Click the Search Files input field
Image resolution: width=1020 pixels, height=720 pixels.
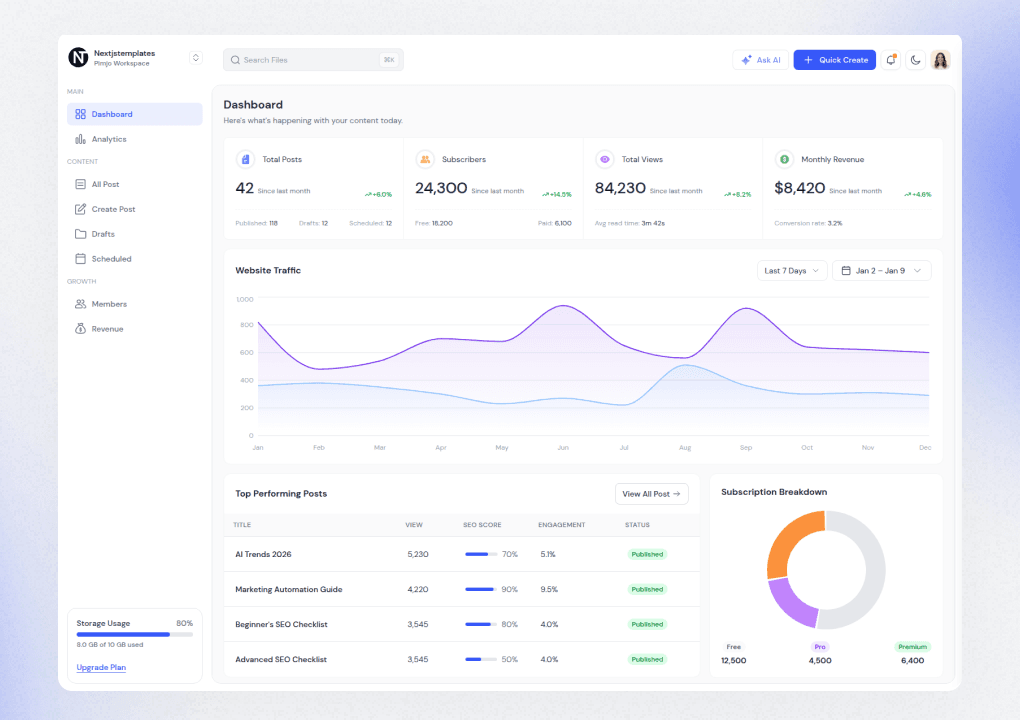pyautogui.click(x=310, y=60)
